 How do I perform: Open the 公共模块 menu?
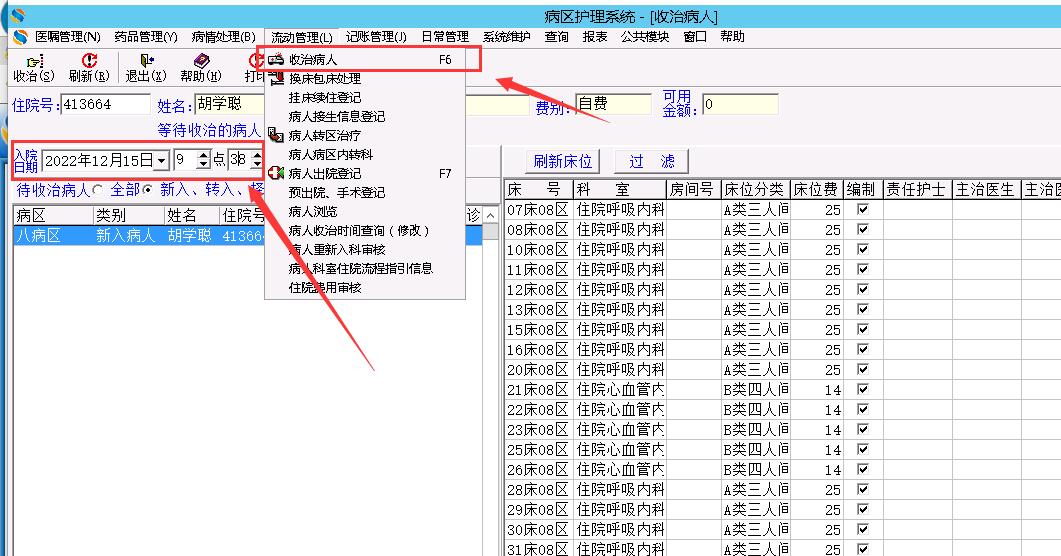pos(645,37)
